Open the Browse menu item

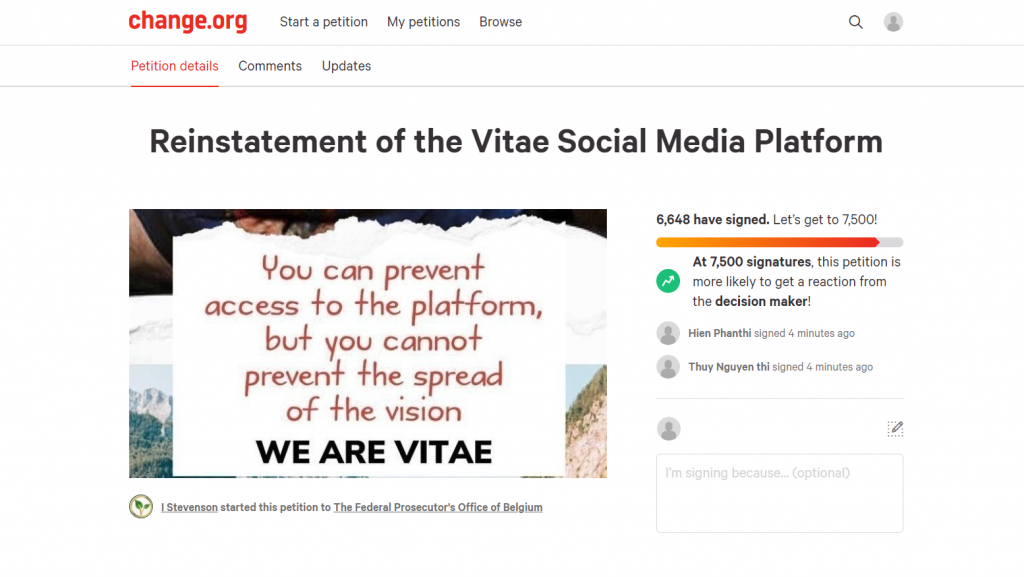coord(500,22)
